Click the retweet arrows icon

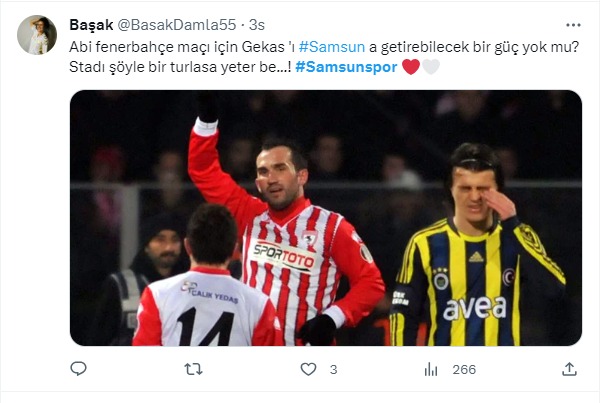193,369
